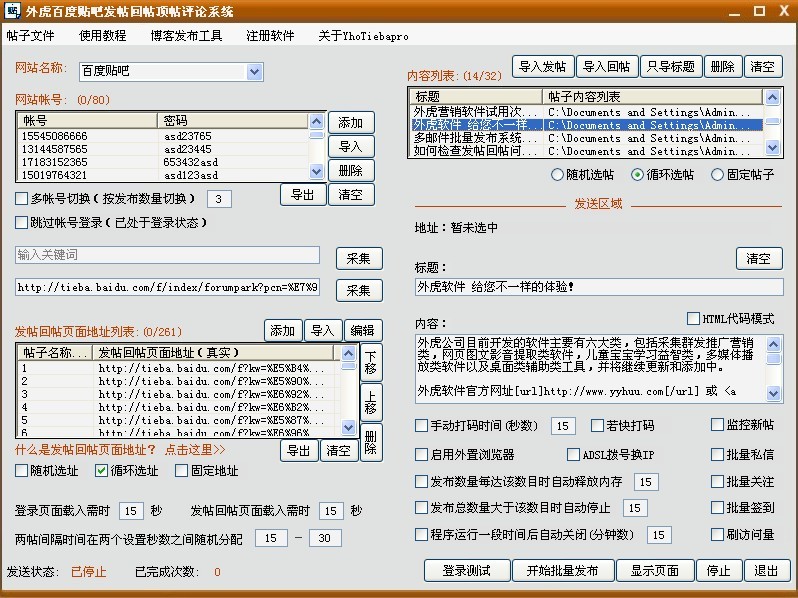798x598 pixels.
Task: Enable 刷访问量 checkbox
Action: tap(717, 534)
